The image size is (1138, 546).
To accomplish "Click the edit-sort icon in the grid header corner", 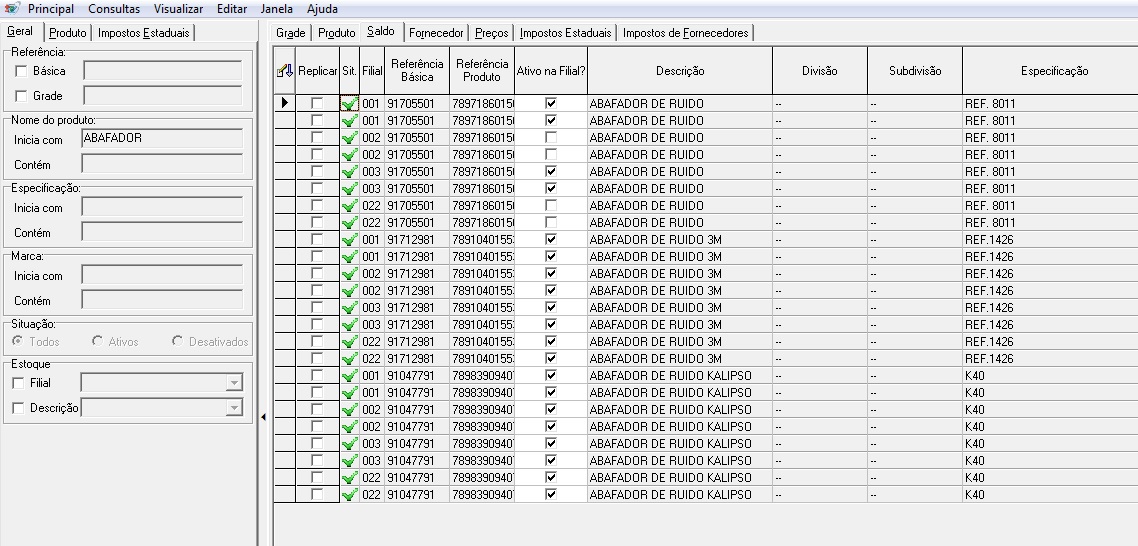I will [284, 70].
